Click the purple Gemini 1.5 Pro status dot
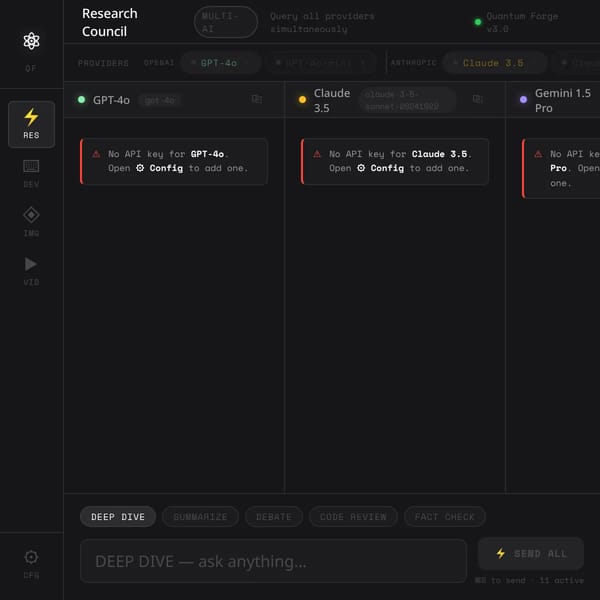 click(523, 100)
